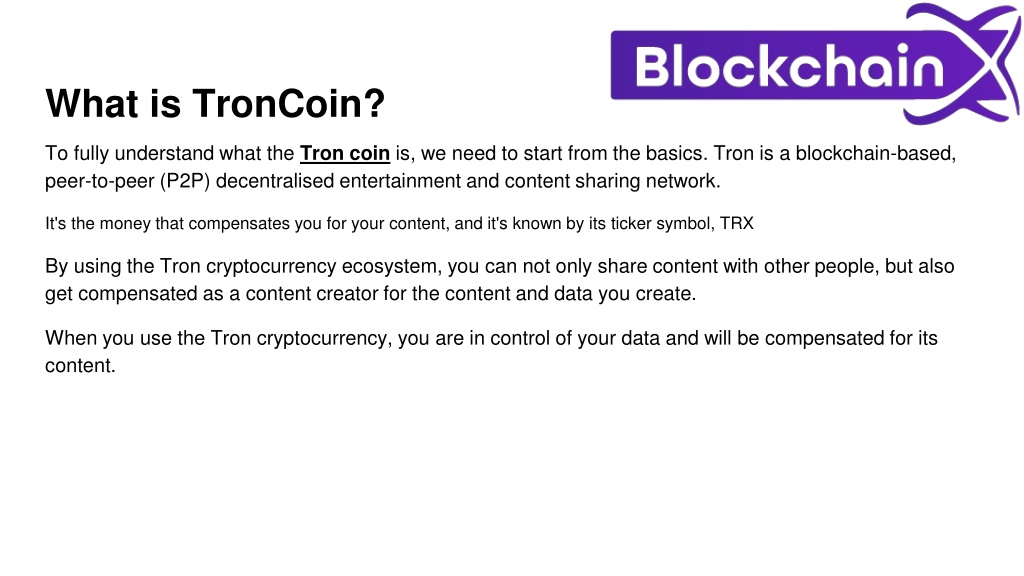The image size is (1024, 576).
Task: Click the TRX ticker symbol text
Action: coord(737,223)
